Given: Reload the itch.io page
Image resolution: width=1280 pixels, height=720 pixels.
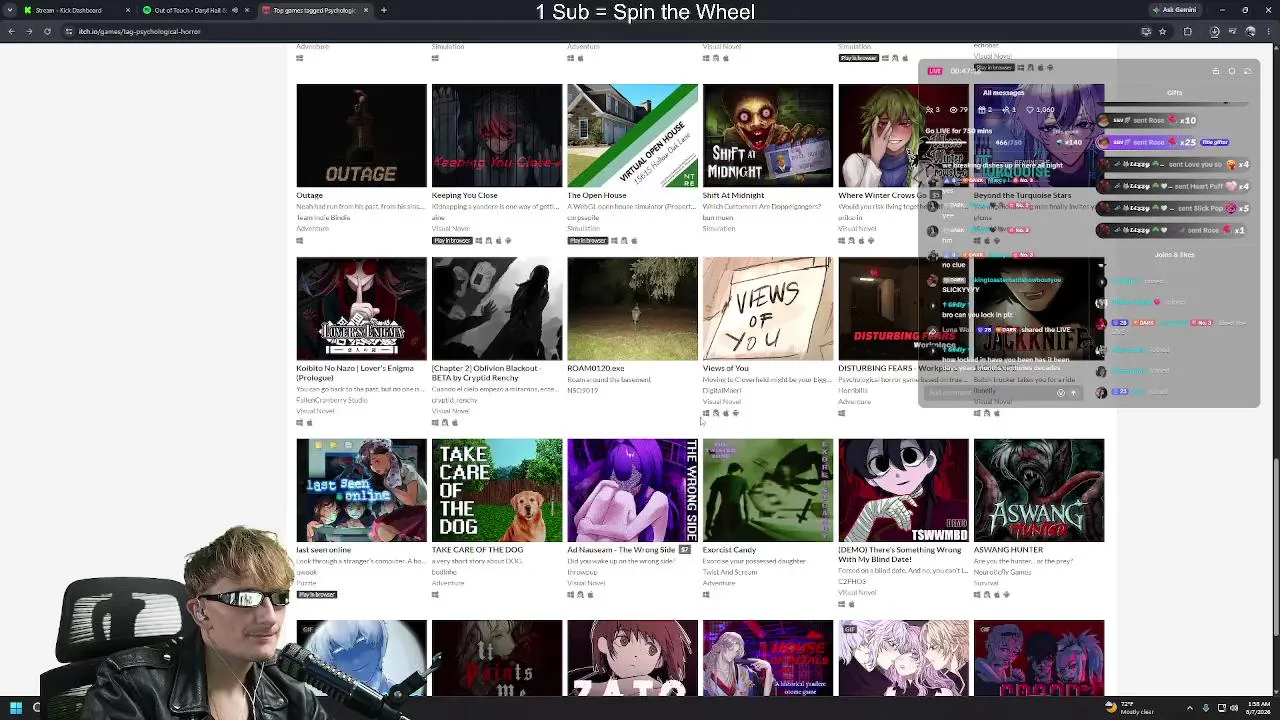Looking at the screenshot, I should (47, 31).
